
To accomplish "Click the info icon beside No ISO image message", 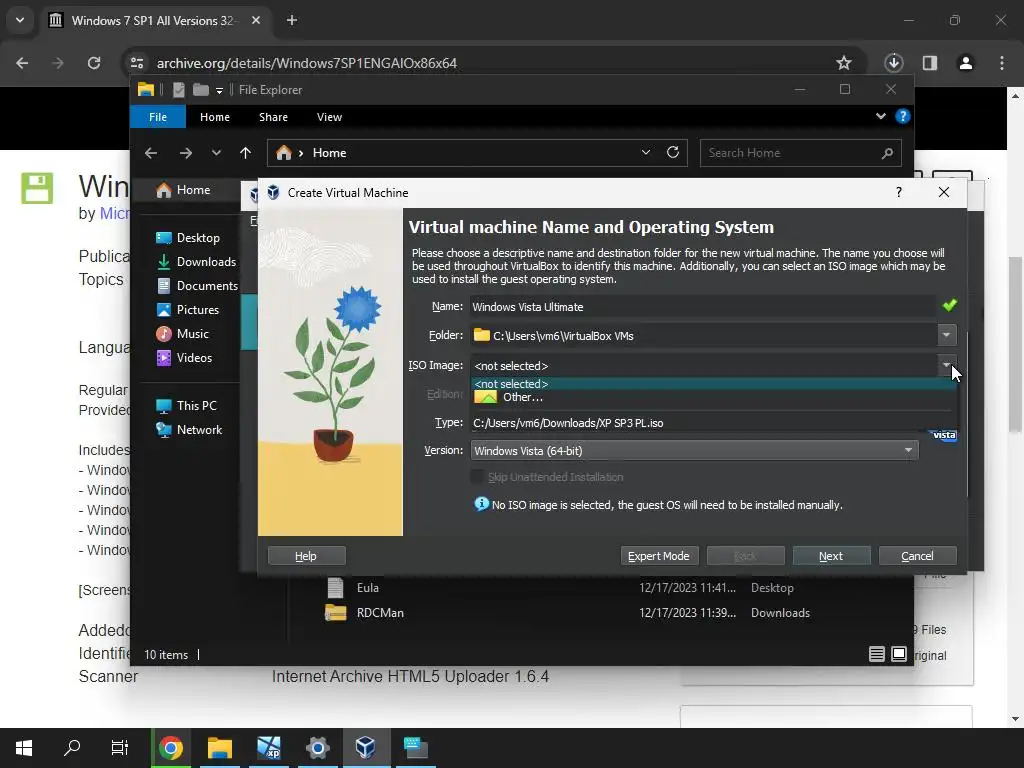I will pos(481,504).
